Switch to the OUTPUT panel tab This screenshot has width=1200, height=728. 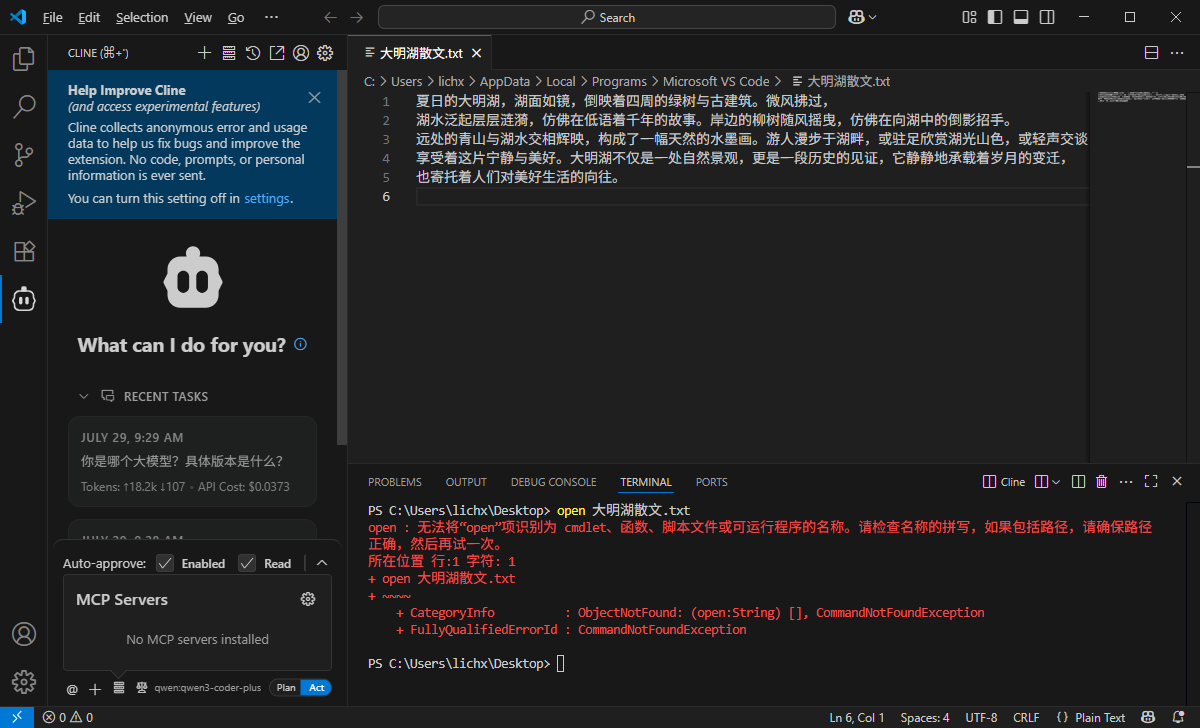pyautogui.click(x=466, y=482)
